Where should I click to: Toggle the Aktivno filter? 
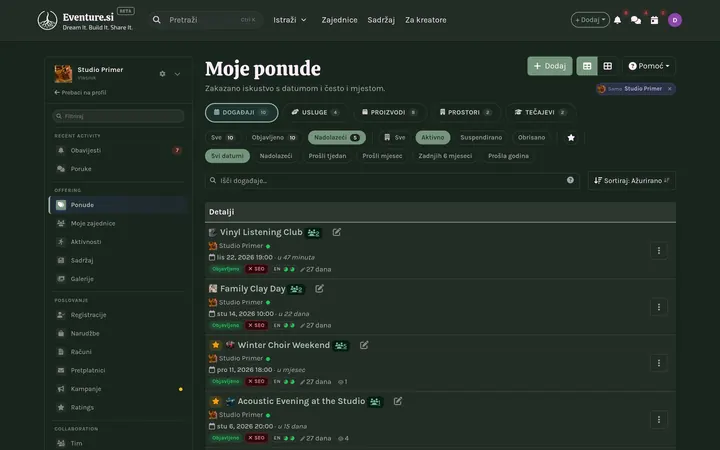[x=433, y=138]
